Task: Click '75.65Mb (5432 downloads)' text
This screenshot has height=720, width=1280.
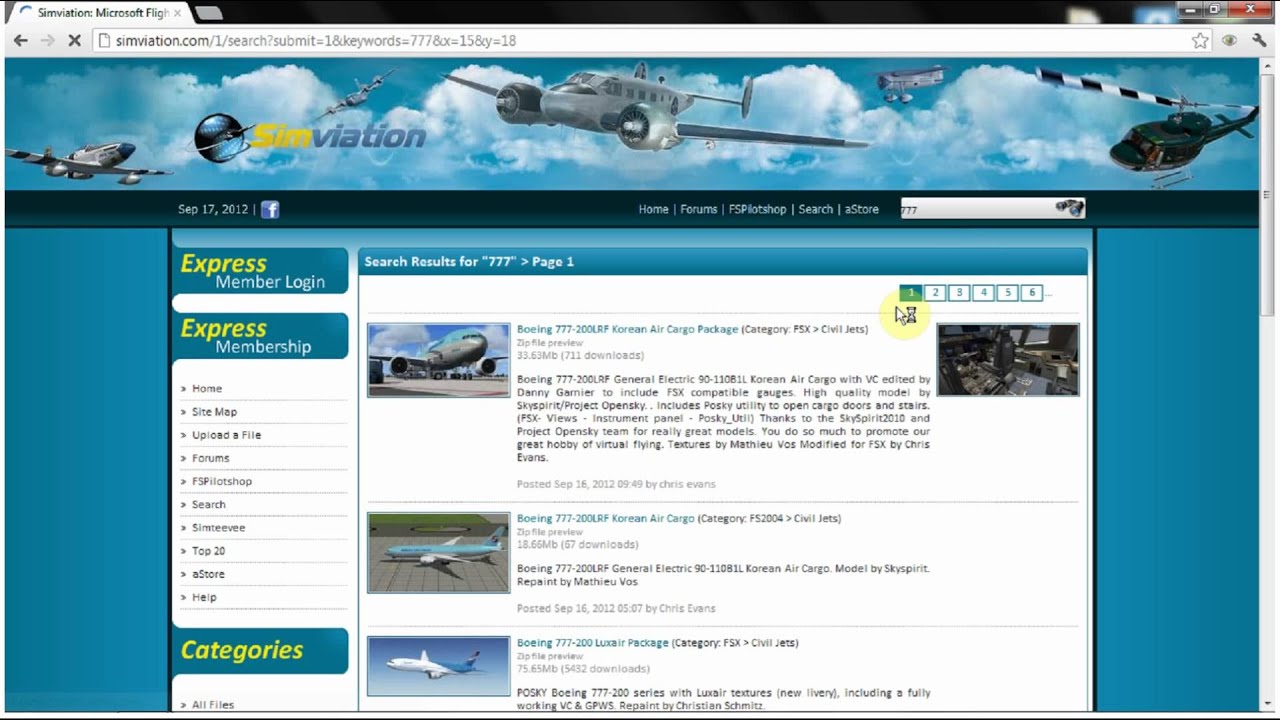Action: [x=583, y=669]
